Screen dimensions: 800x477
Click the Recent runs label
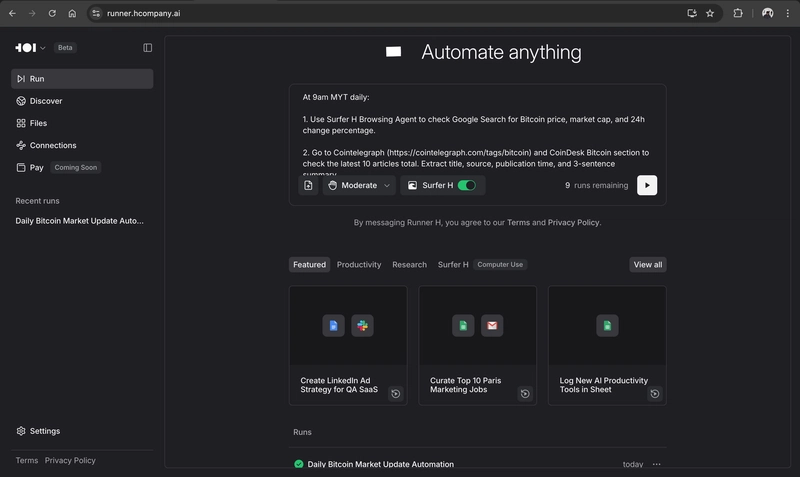(x=37, y=201)
